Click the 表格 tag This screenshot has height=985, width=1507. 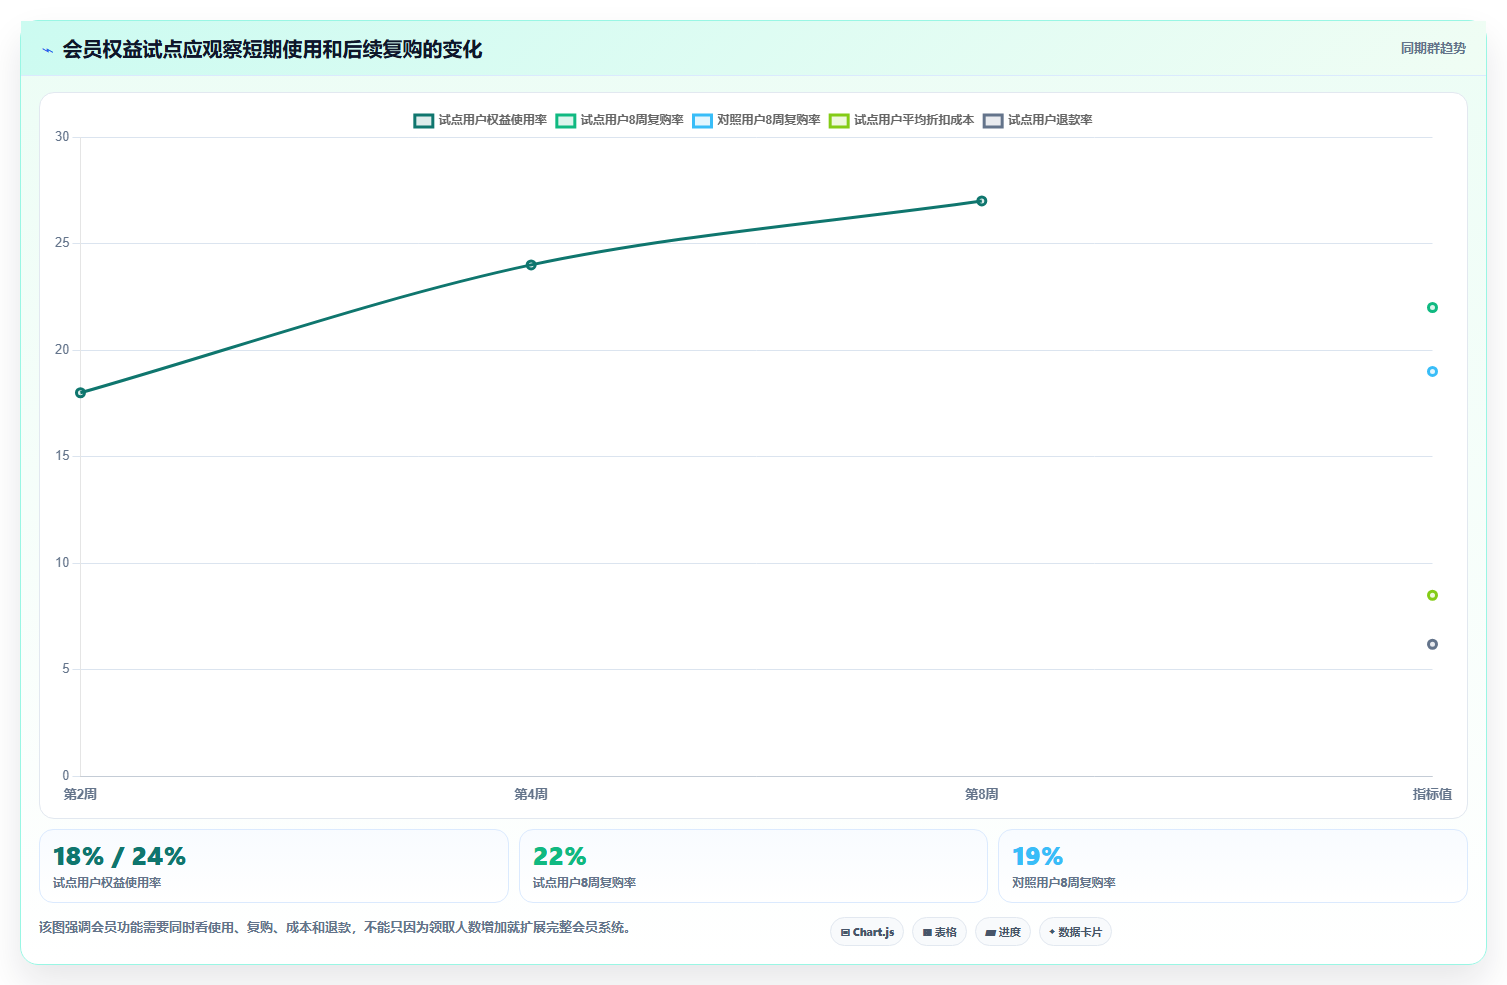tap(939, 932)
